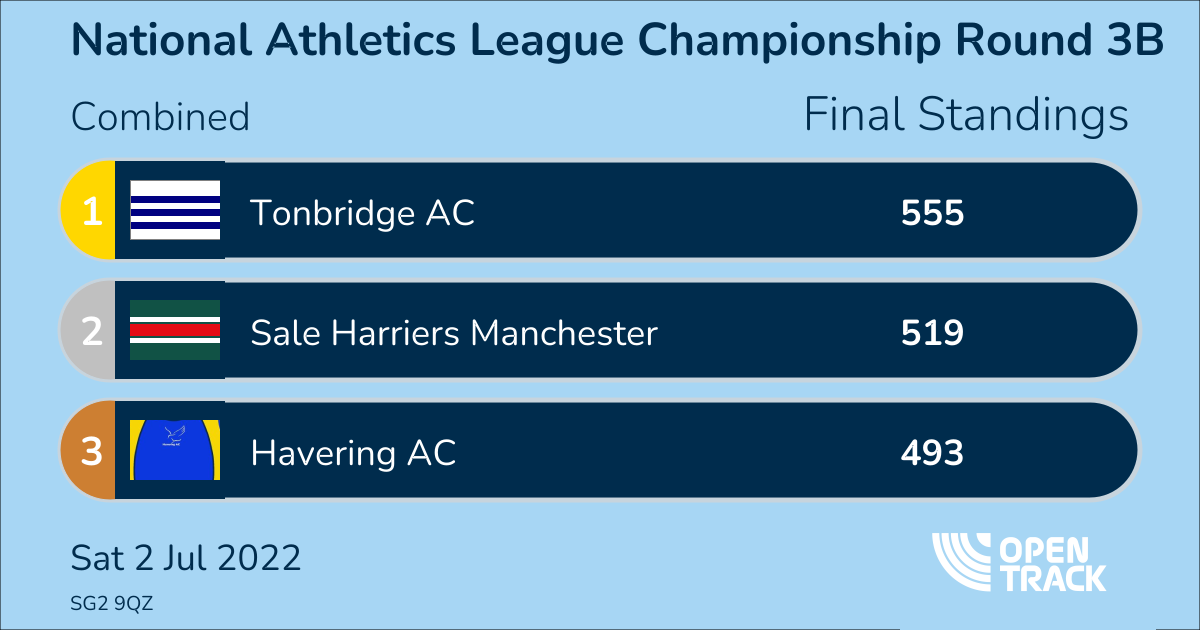Click the Havering AC blue vest icon
This screenshot has width=1200, height=630.
coord(175,450)
